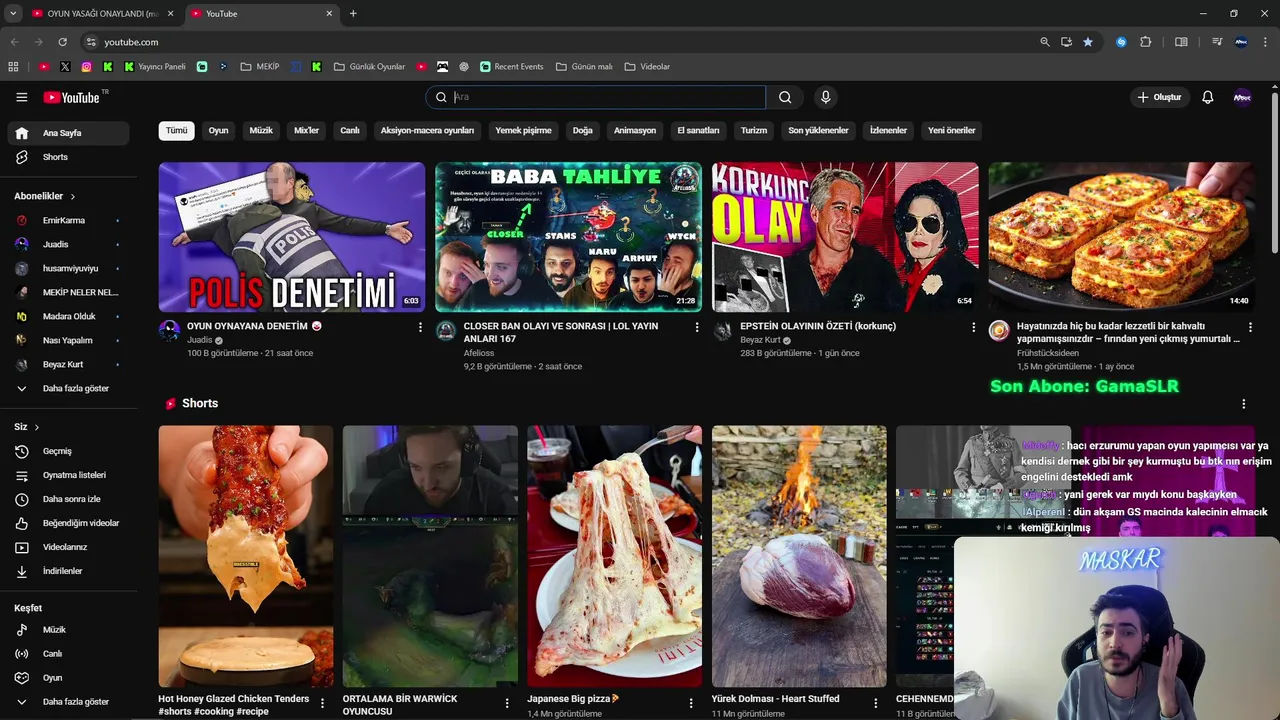Open İndirilenler in sidebar
This screenshot has width=1280, height=720.
(x=68, y=571)
